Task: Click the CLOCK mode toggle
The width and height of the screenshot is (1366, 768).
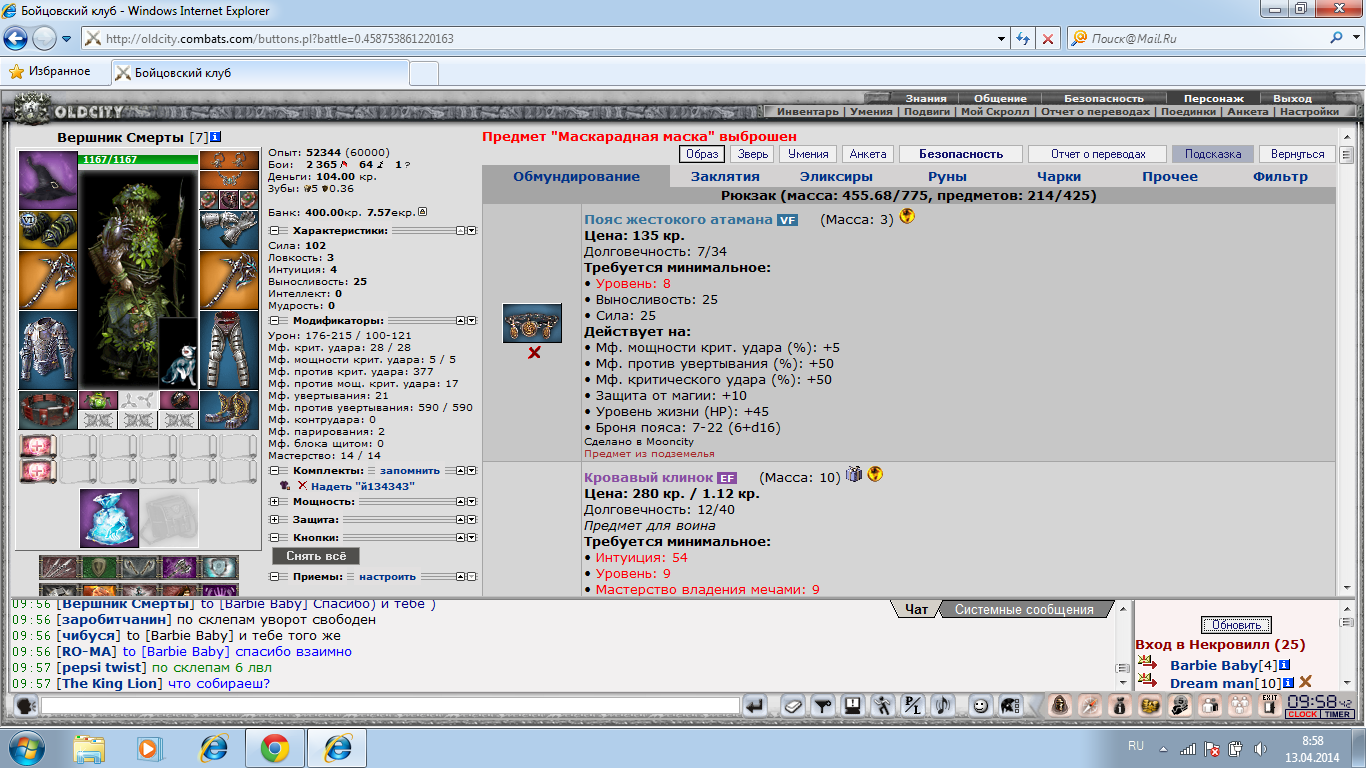Action: 1303,714
